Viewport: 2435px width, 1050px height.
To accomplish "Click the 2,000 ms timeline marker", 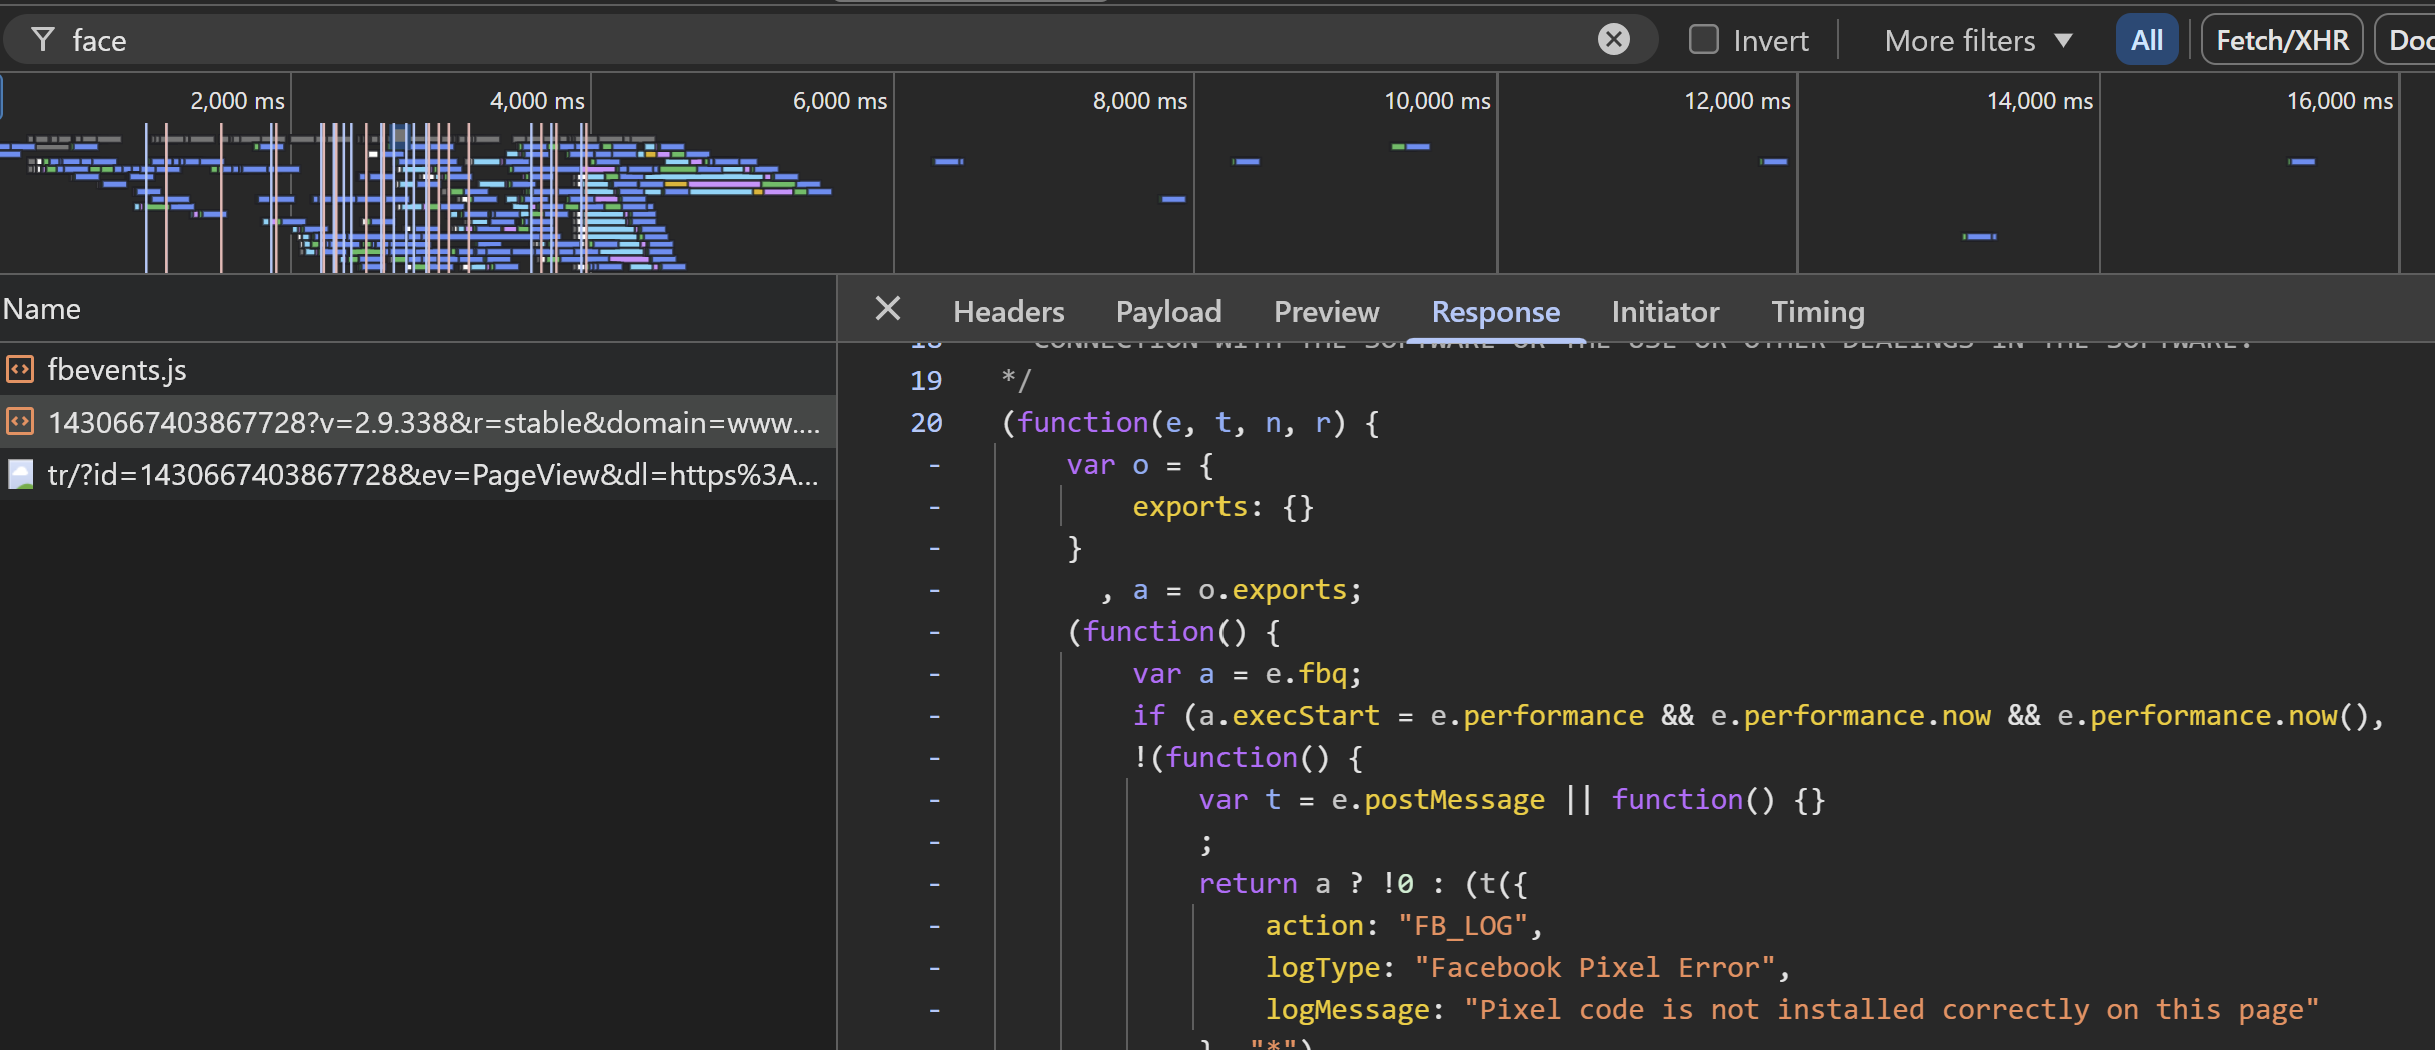I will pos(237,101).
